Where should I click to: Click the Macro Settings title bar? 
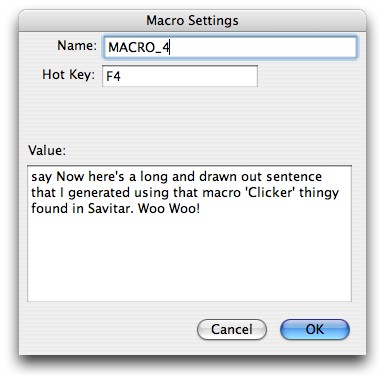pyautogui.click(x=192, y=21)
